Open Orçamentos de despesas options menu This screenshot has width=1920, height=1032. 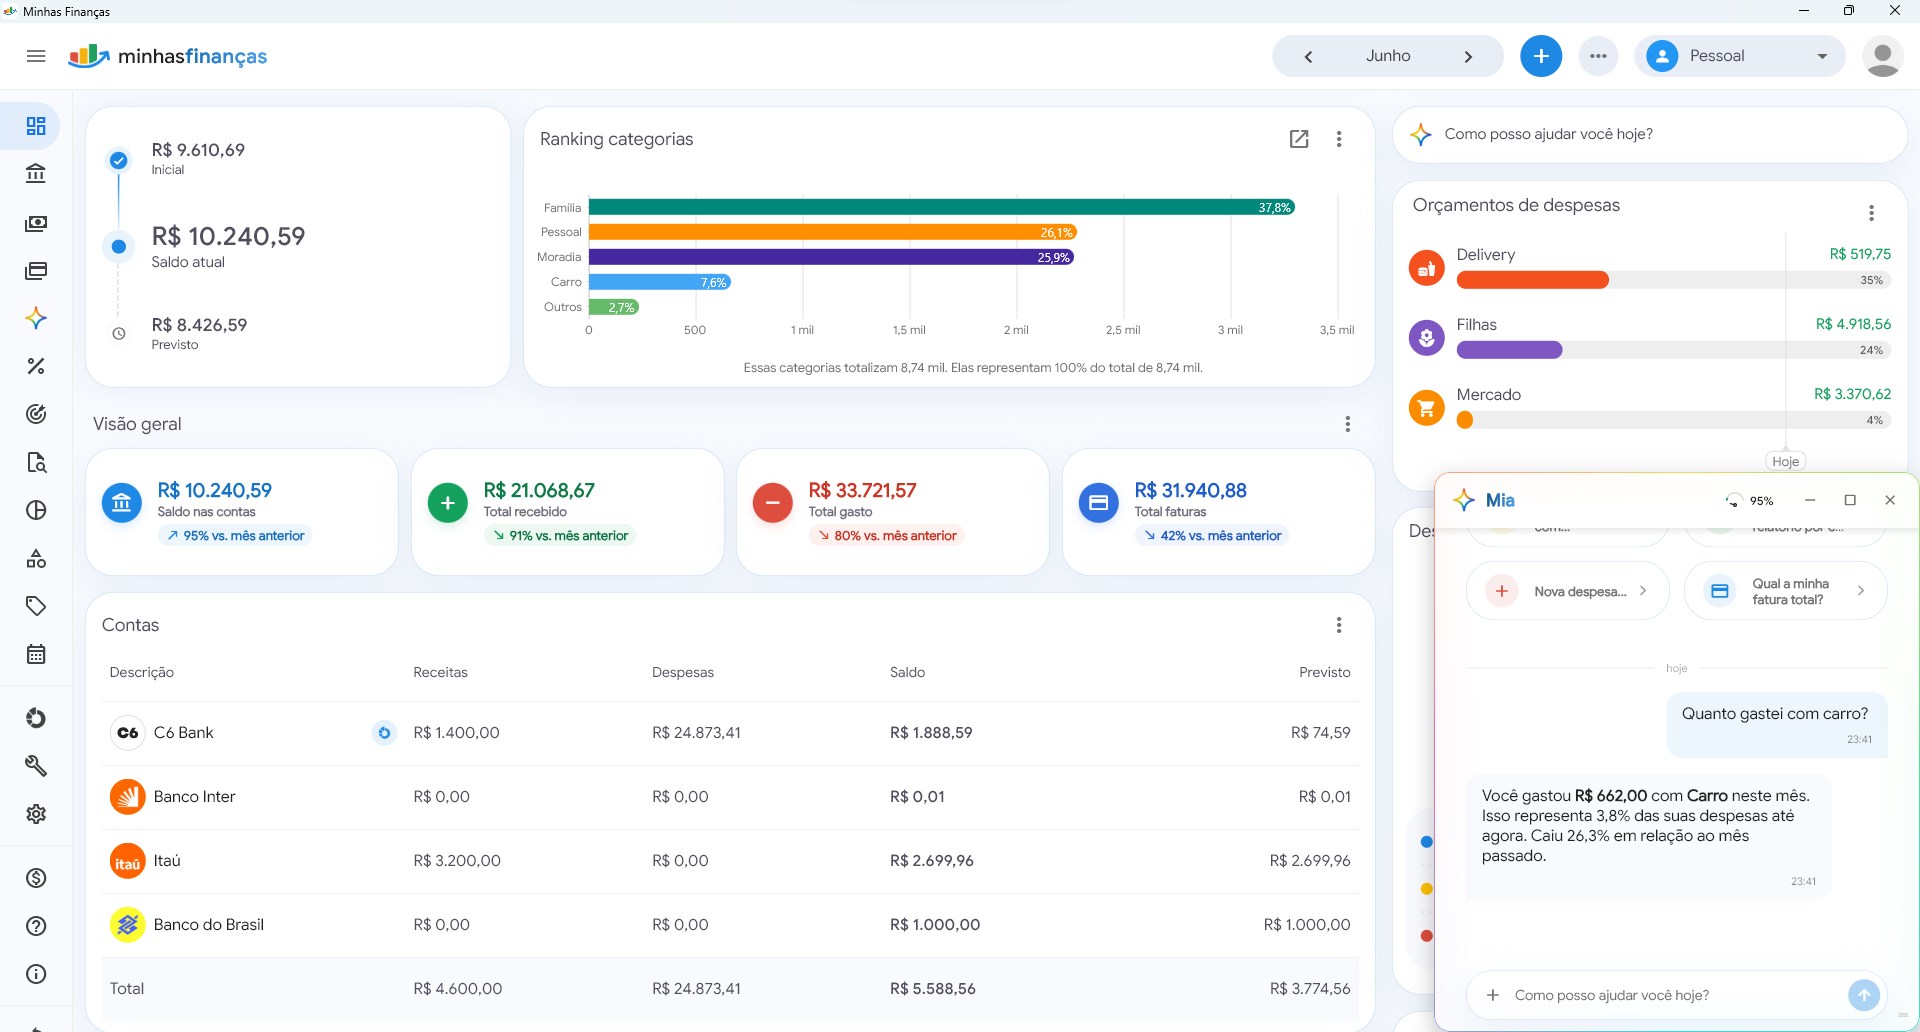click(x=1871, y=213)
